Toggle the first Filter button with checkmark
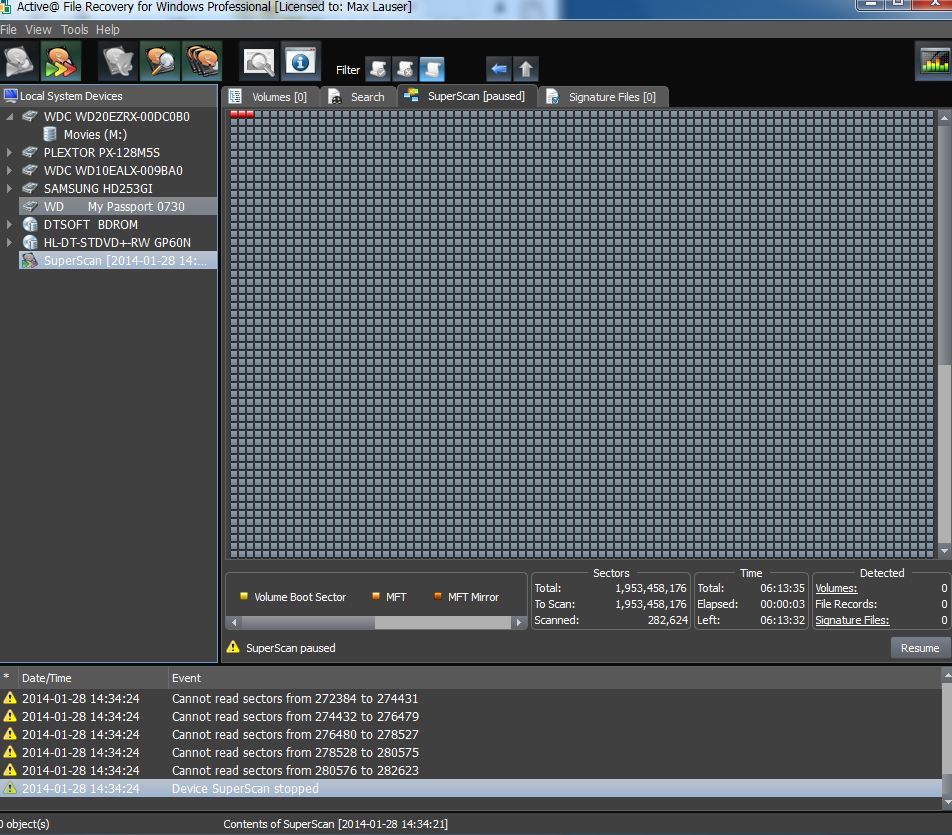Screen dimensions: 952x835 pyautogui.click(x=378, y=69)
